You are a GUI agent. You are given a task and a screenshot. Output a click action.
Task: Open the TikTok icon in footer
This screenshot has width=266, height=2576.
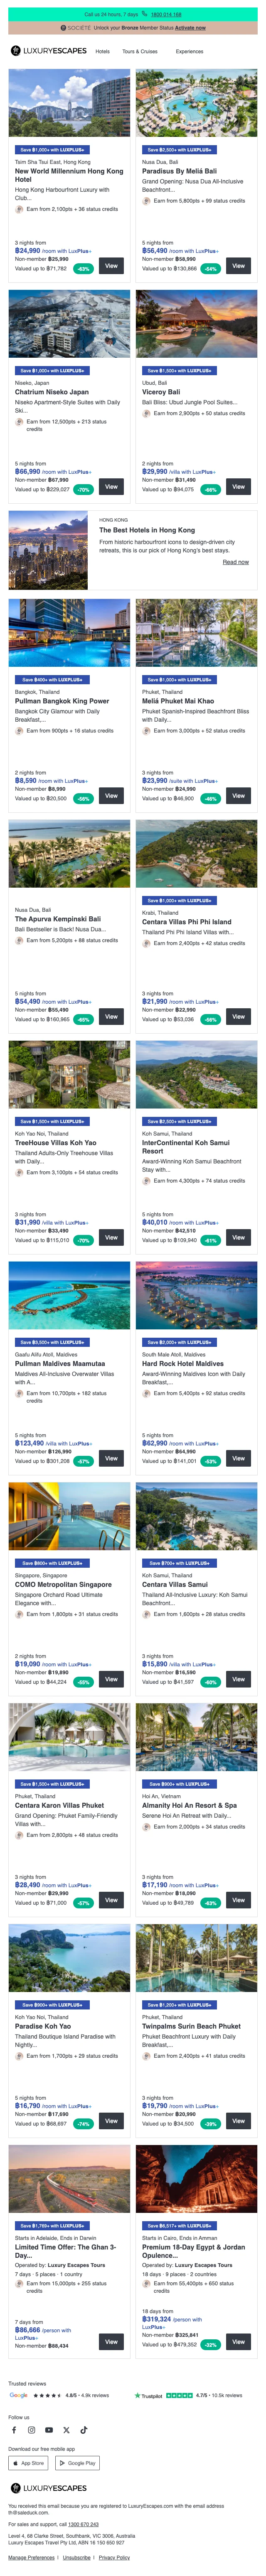[83, 2429]
